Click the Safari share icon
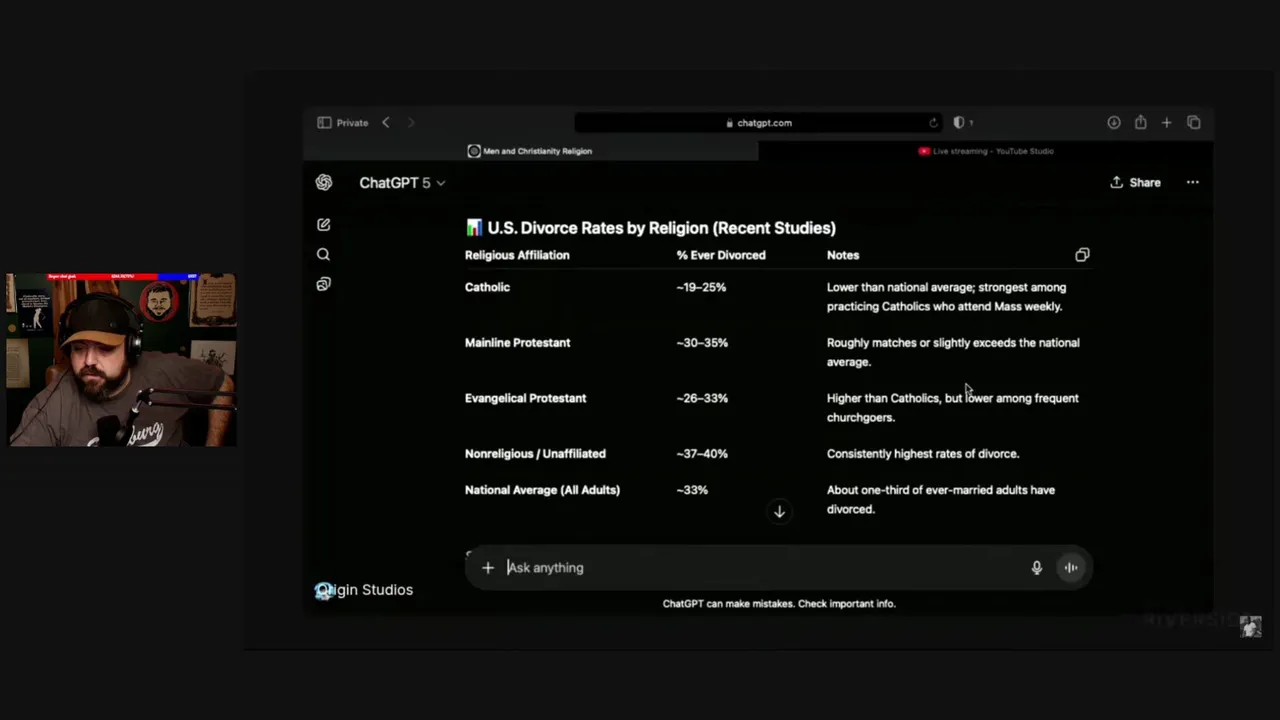The width and height of the screenshot is (1280, 720). [x=1140, y=122]
